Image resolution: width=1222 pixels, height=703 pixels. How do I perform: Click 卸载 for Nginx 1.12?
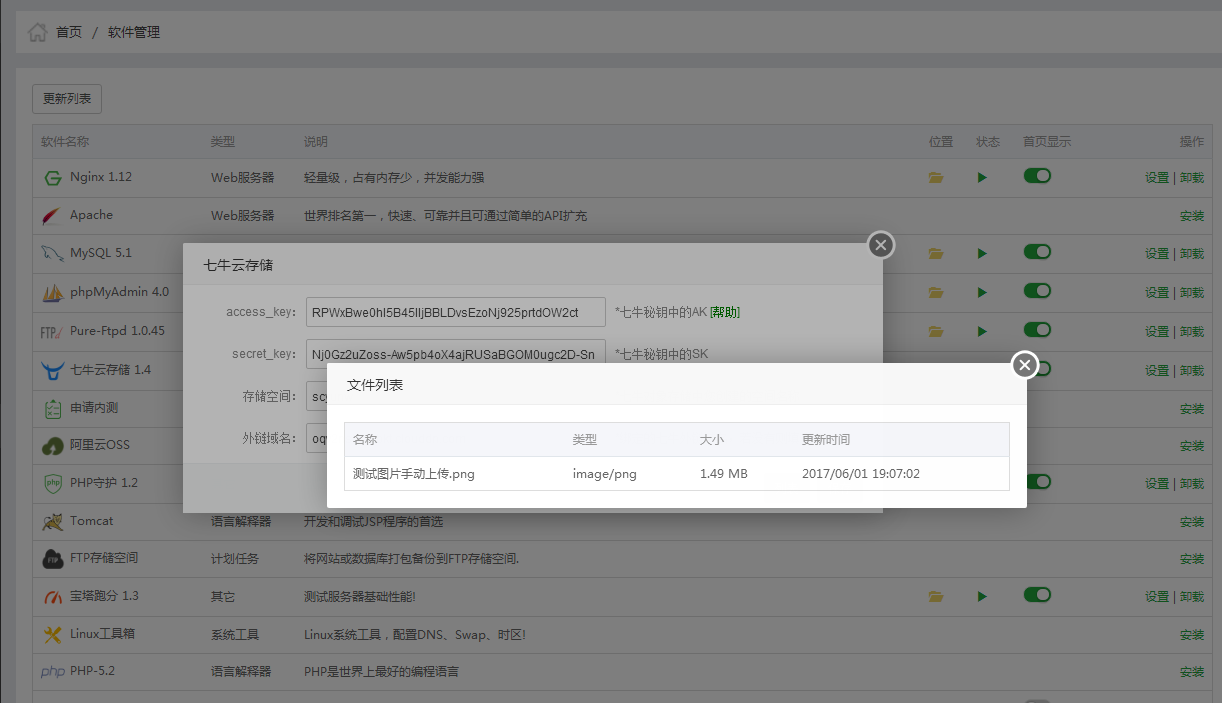(x=1192, y=178)
